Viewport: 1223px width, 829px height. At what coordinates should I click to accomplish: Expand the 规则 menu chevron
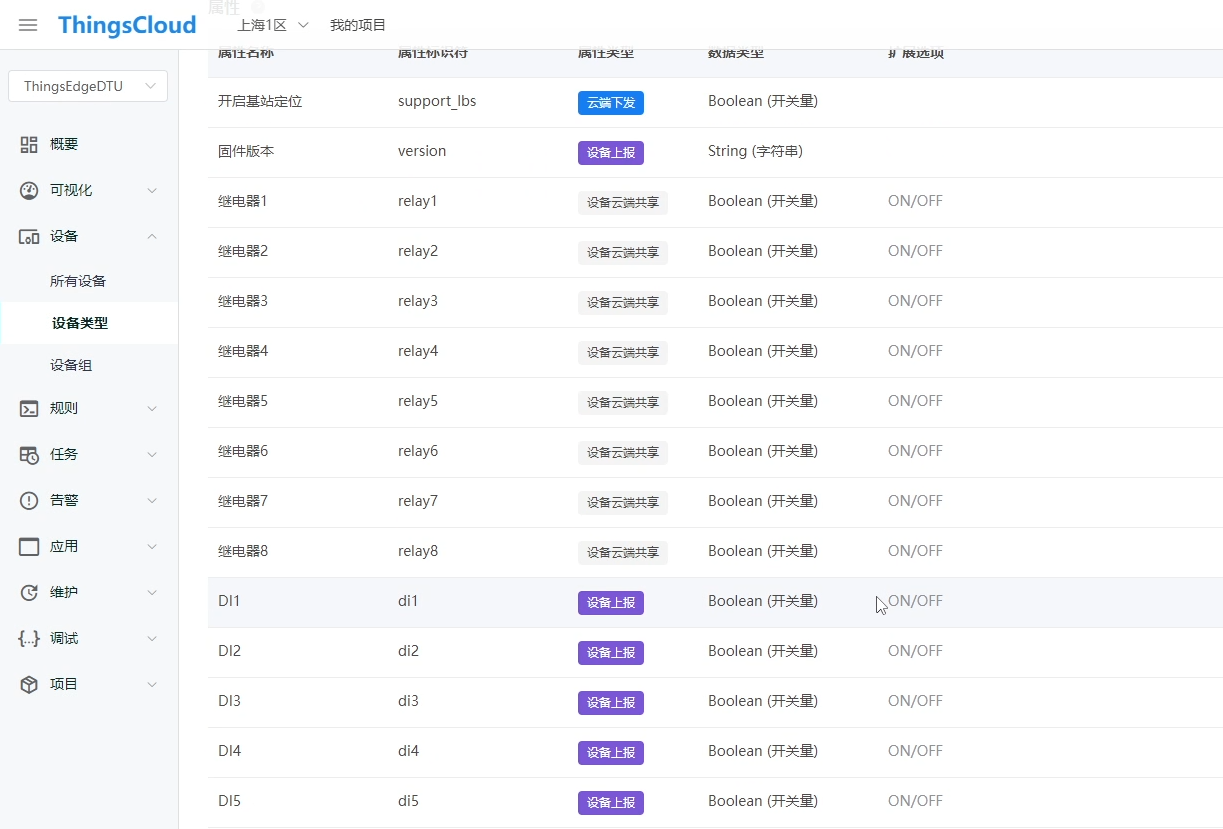(152, 408)
